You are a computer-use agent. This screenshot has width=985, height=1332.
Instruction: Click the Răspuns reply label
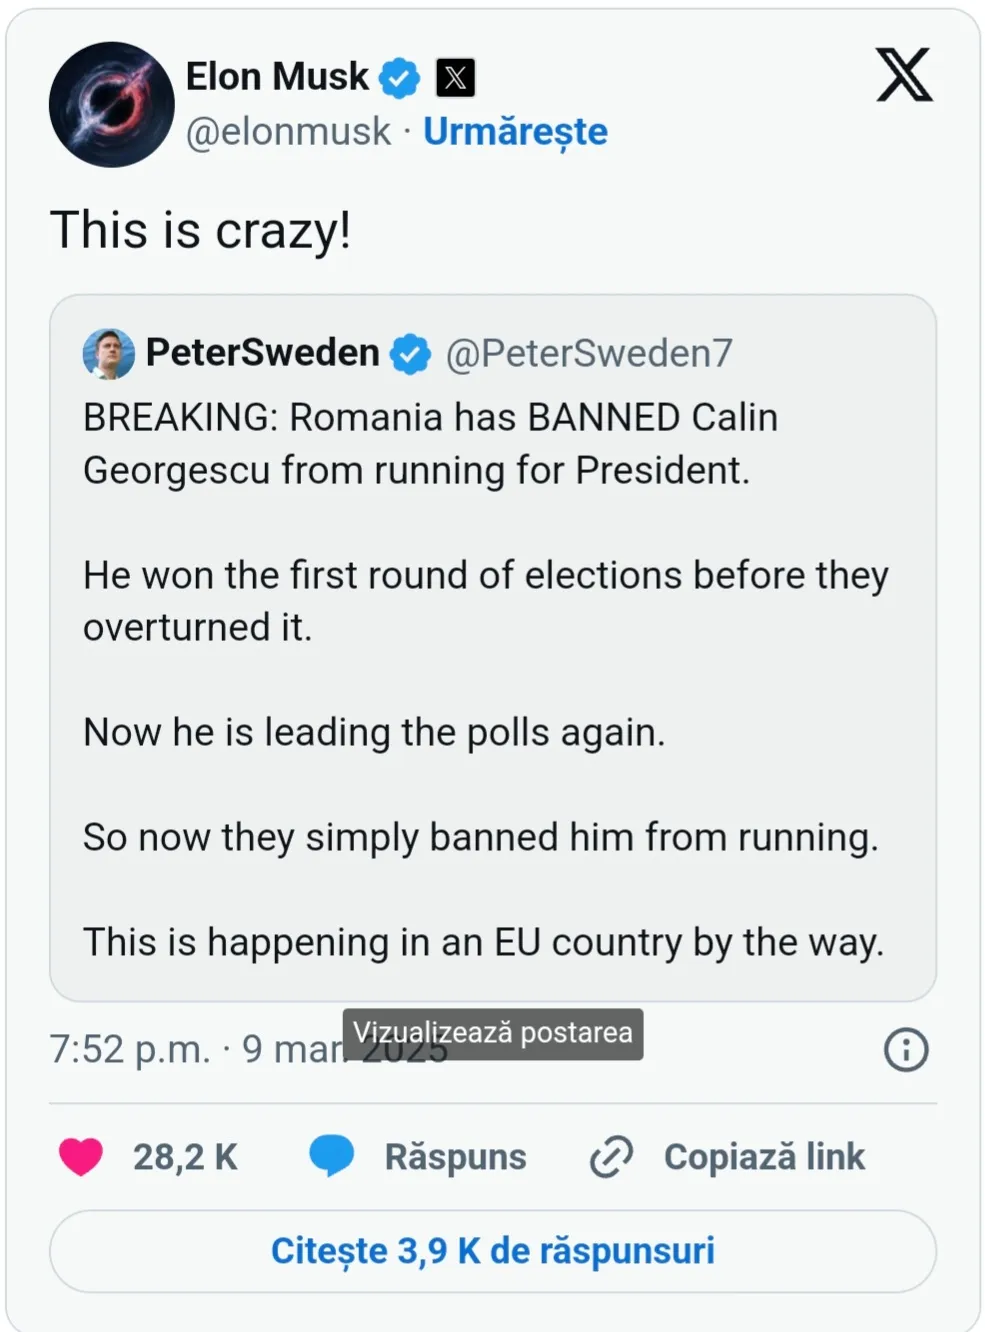pyautogui.click(x=455, y=1157)
